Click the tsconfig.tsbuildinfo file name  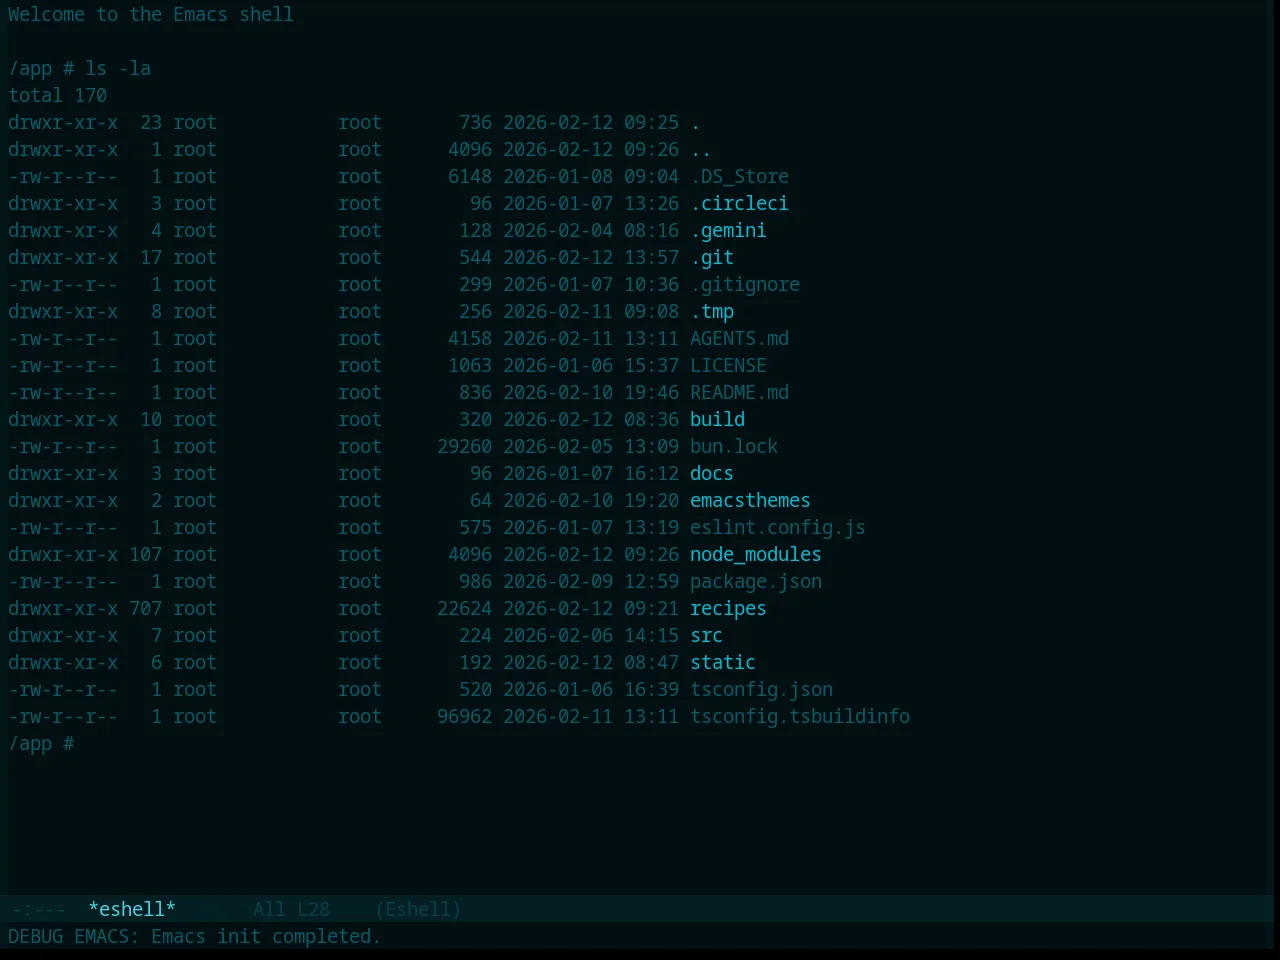click(800, 716)
